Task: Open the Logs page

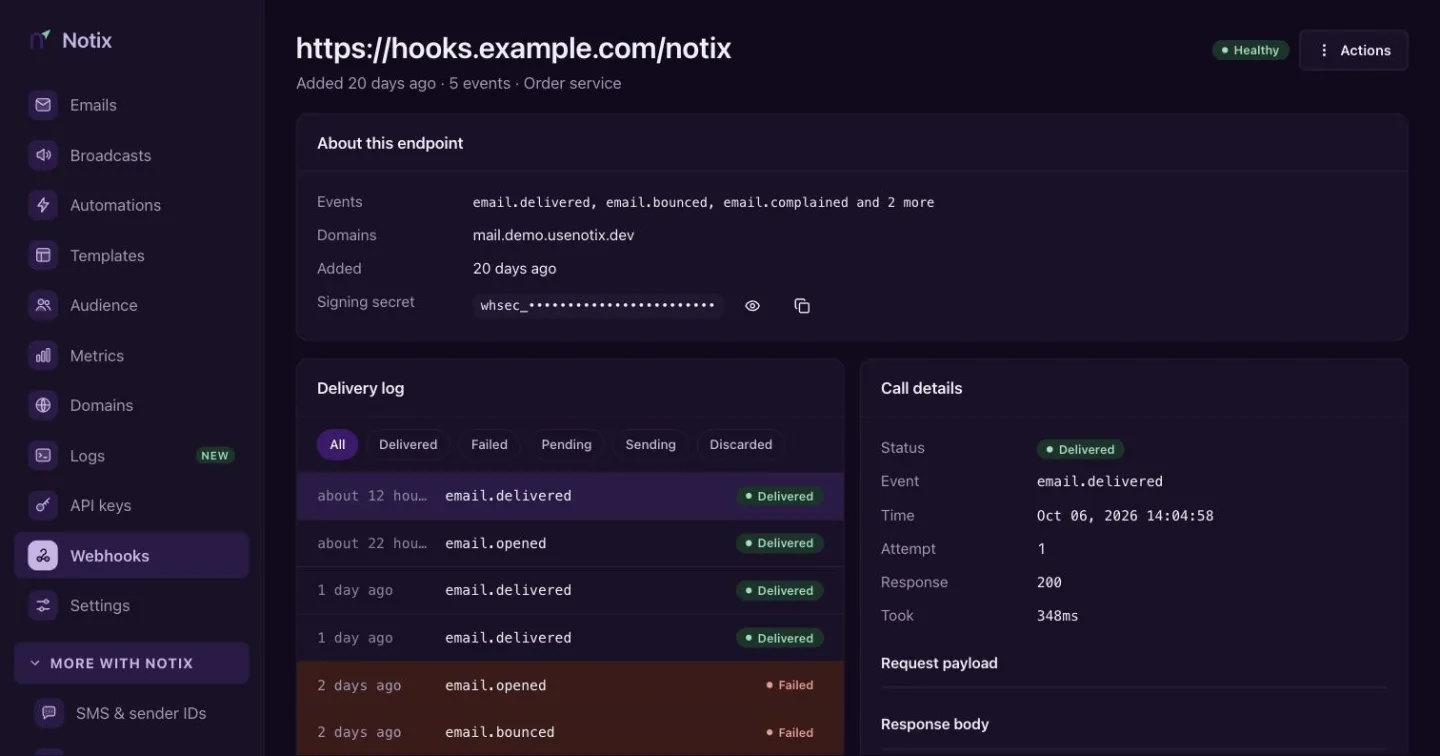Action: click(x=131, y=455)
